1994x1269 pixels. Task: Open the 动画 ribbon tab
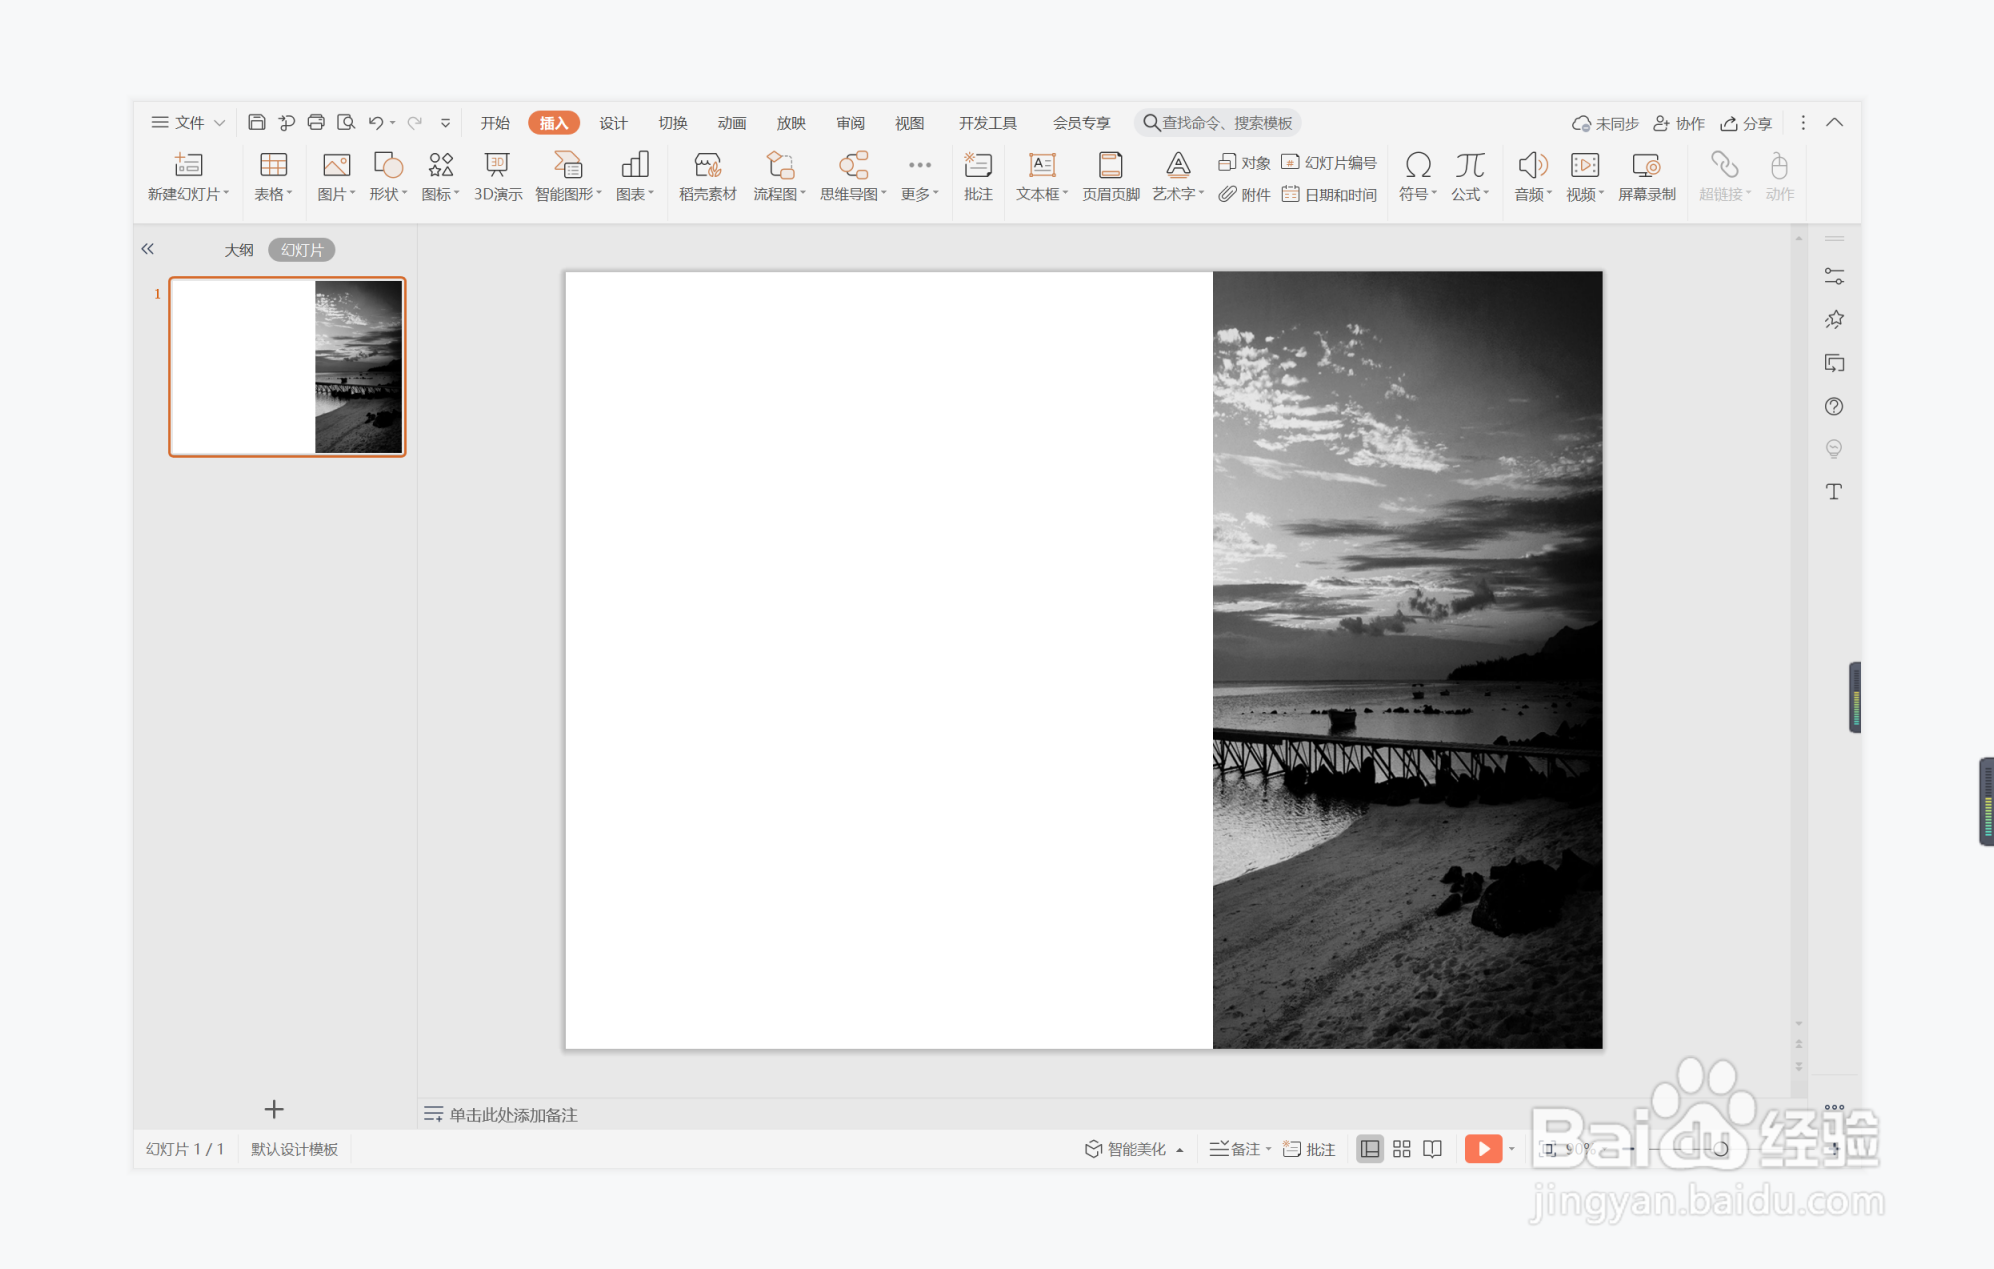pos(731,122)
